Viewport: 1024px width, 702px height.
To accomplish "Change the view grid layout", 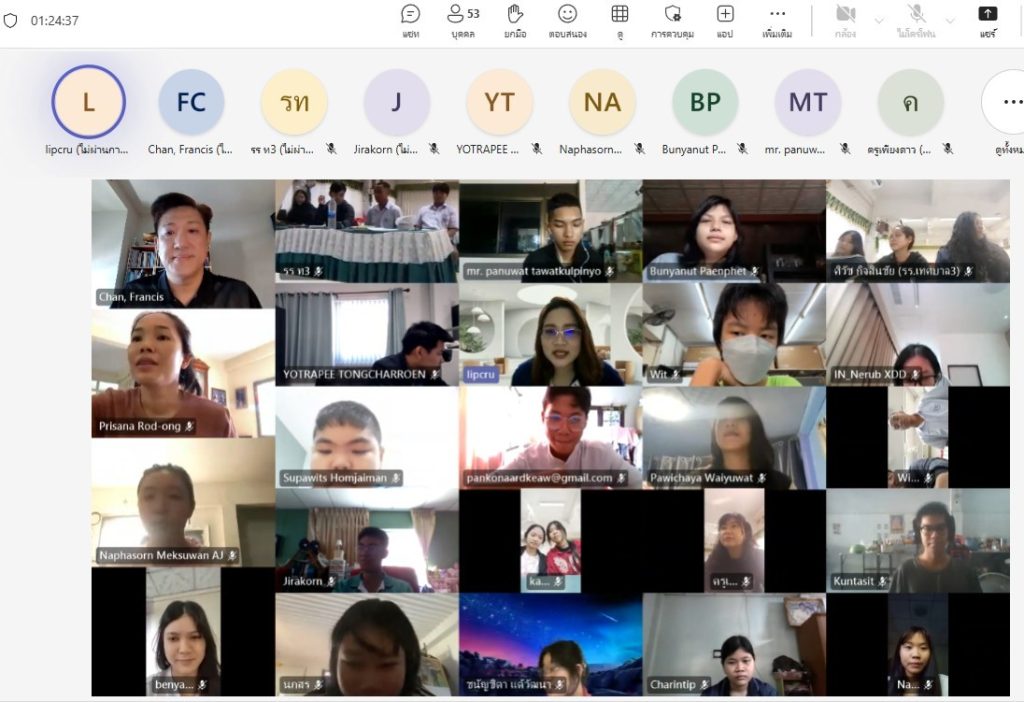I will point(620,20).
